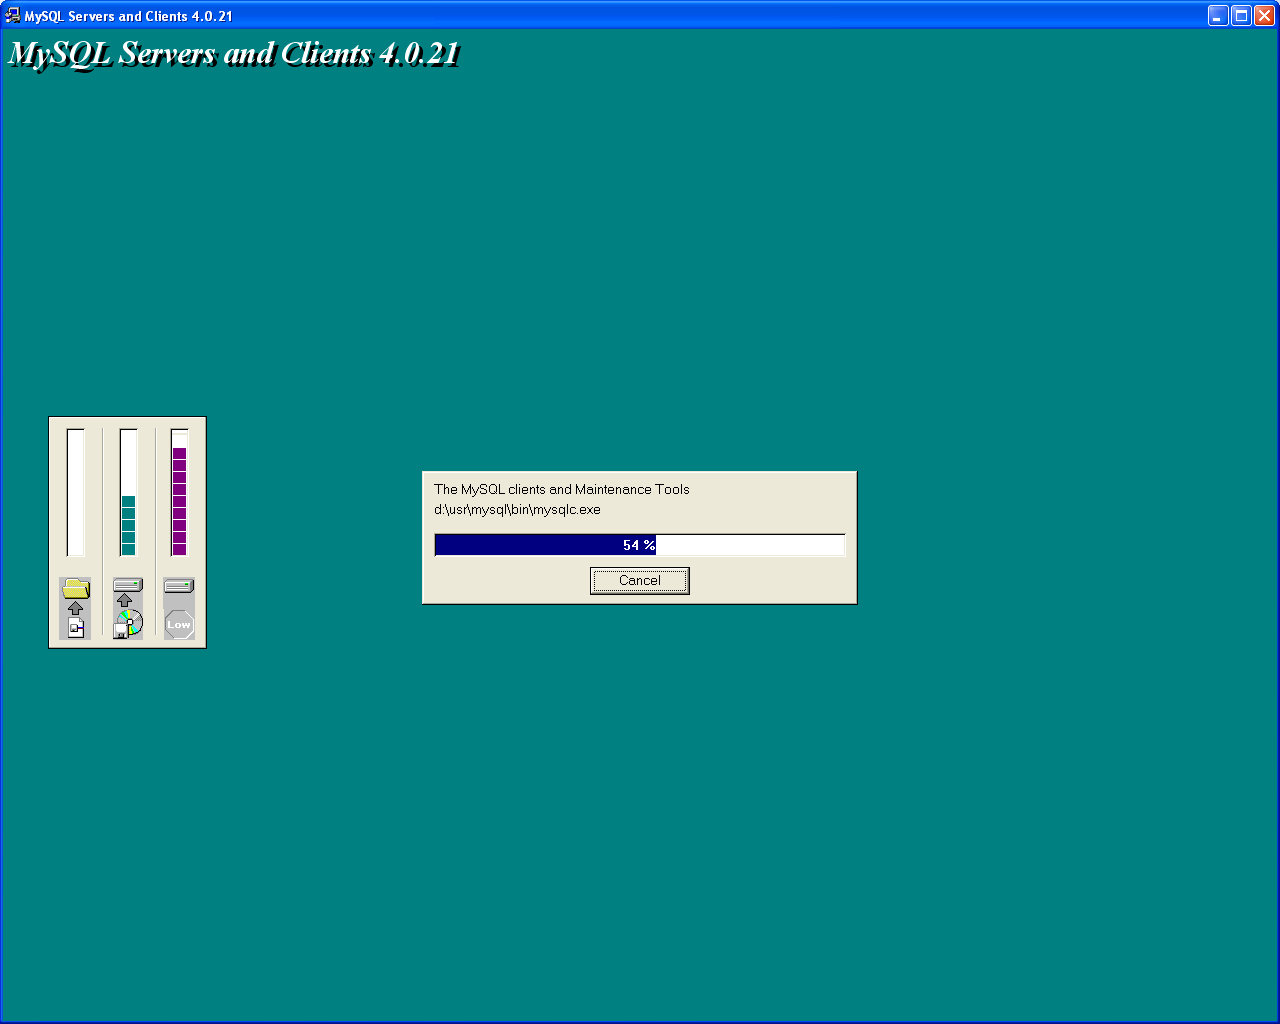Click the installer icon in the title bar
This screenshot has height=1024, width=1280.
coord(13,15)
